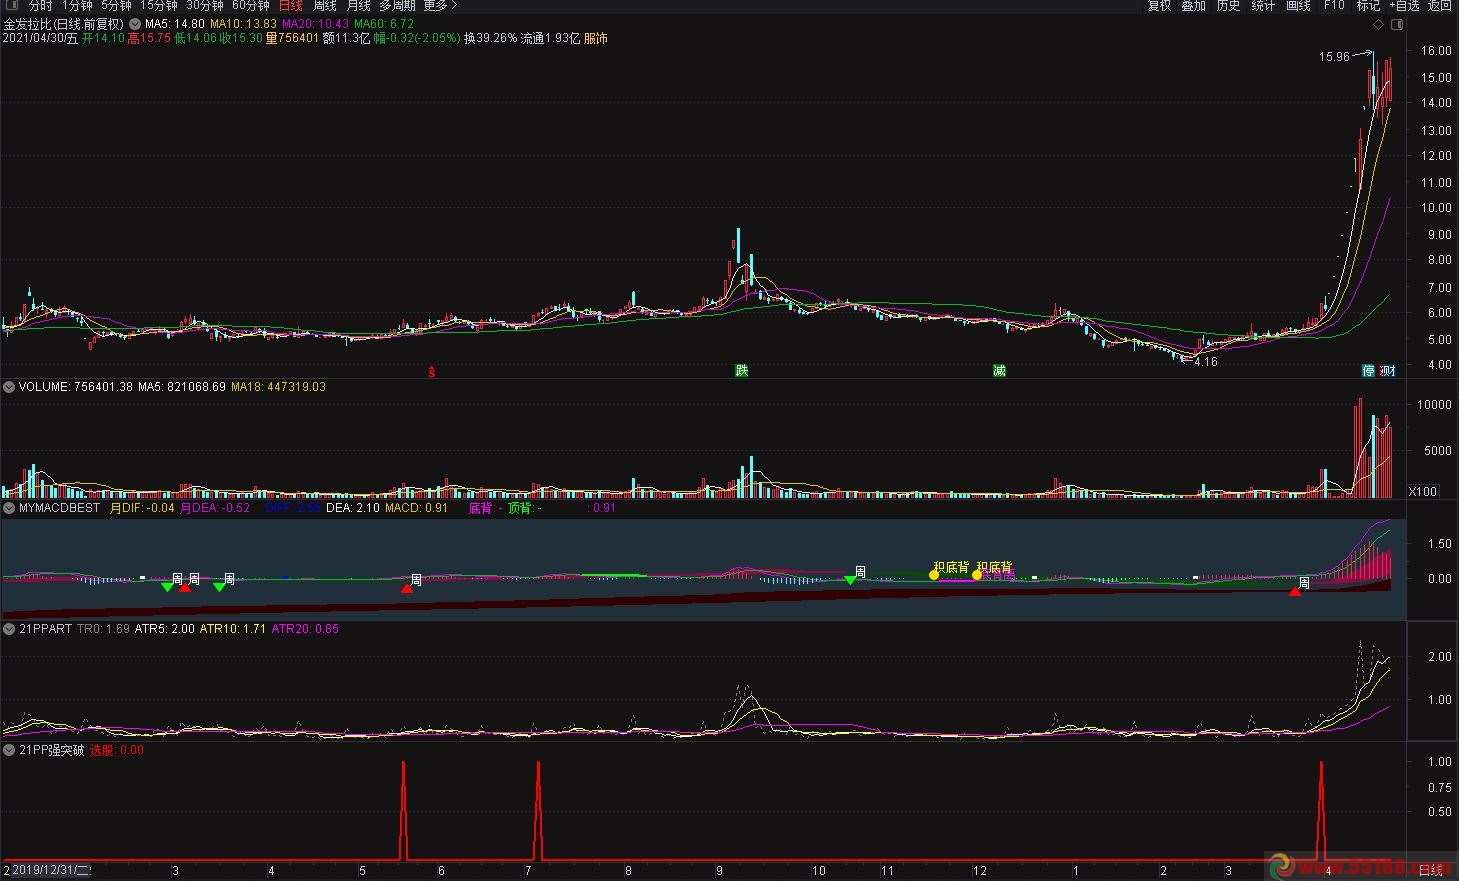
Task: Click the green 跌 marker below candlesticks
Action: (741, 371)
